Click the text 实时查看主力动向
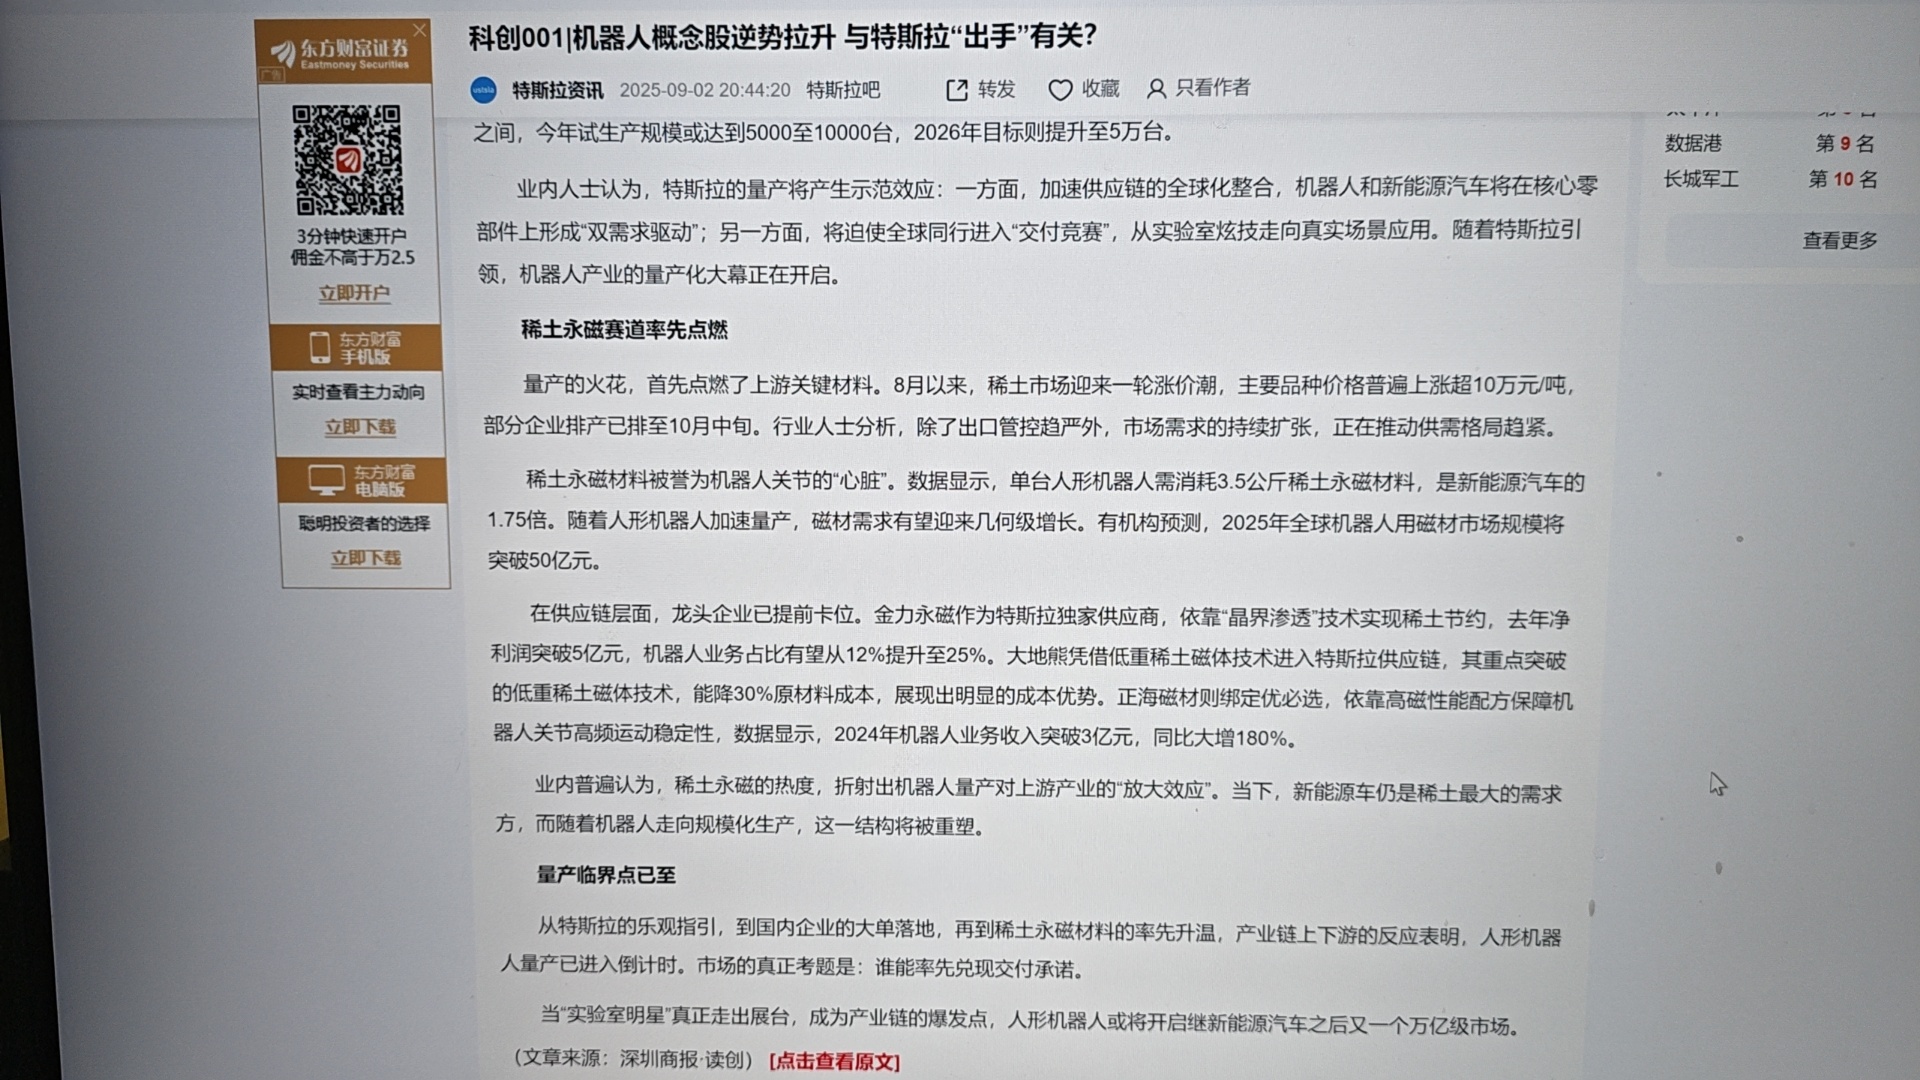1920x1080 pixels. [358, 392]
